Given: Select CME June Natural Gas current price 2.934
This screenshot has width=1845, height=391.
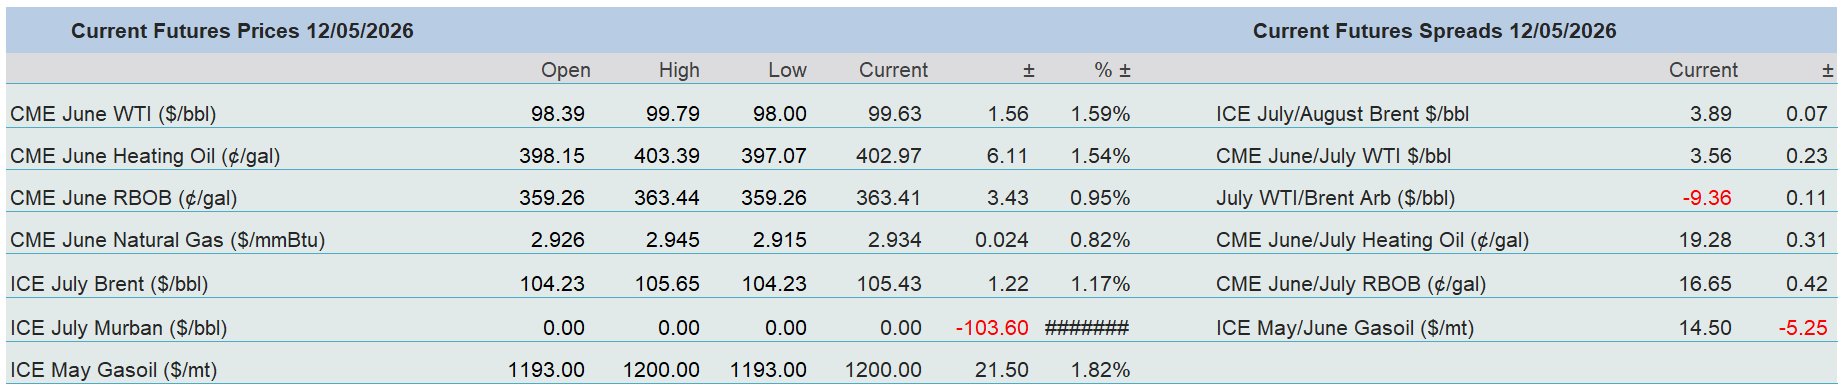Looking at the screenshot, I should pyautogui.click(x=894, y=240).
